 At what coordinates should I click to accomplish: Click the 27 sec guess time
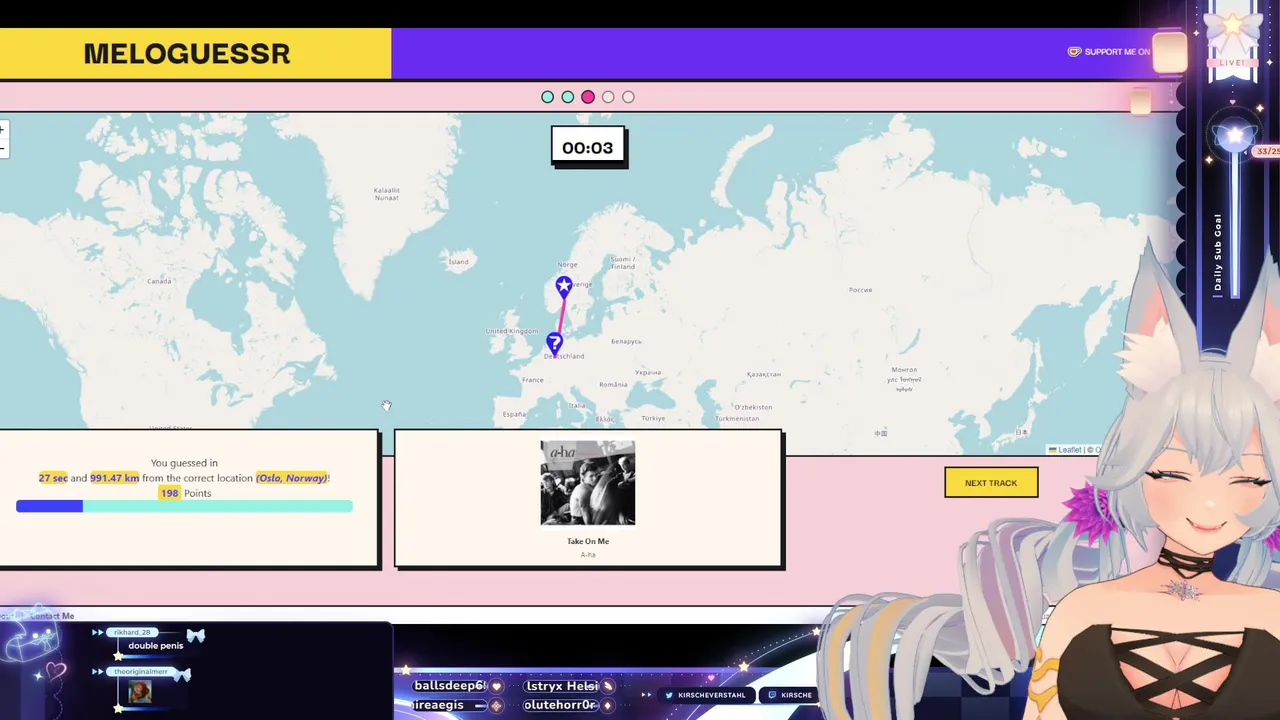pos(53,478)
